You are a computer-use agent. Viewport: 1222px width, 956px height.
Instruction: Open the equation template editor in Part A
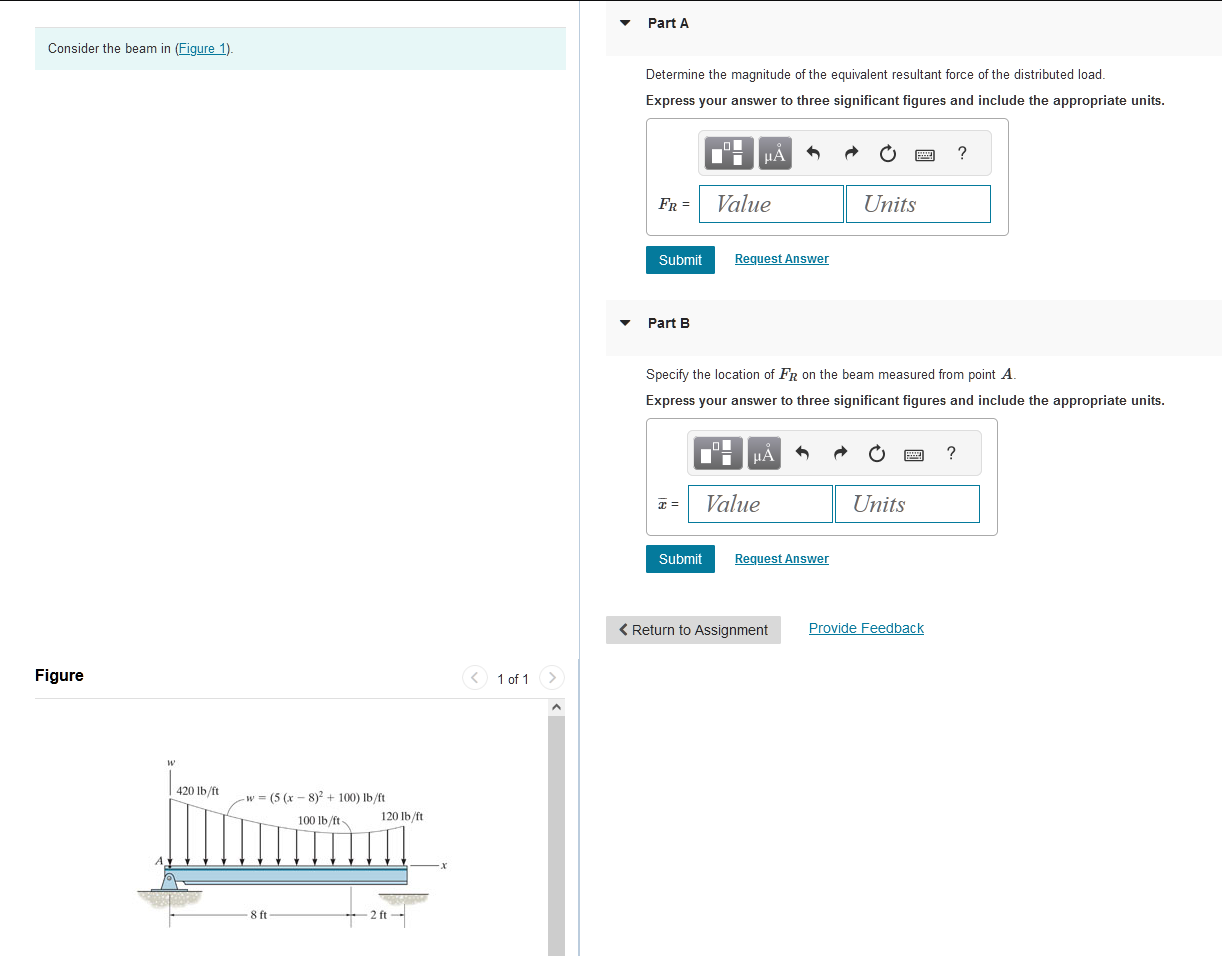(x=728, y=153)
